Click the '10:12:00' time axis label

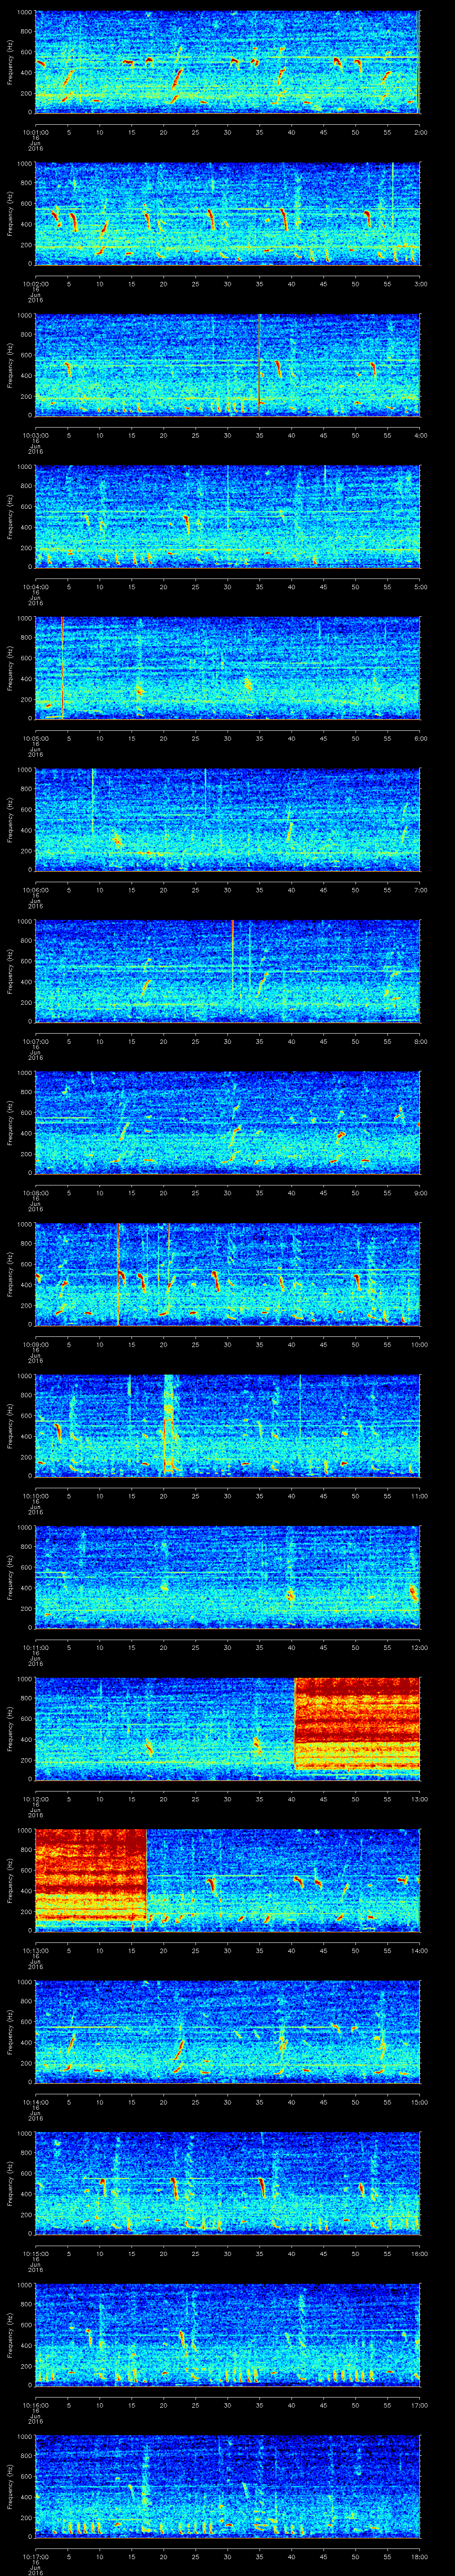tap(35, 1799)
